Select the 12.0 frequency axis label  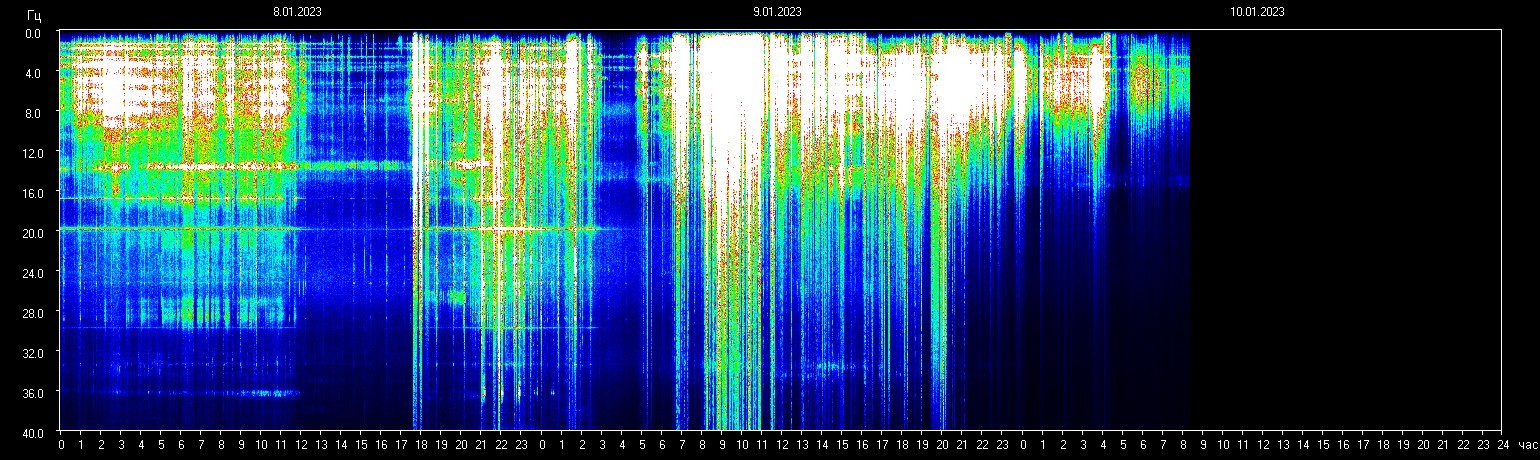pyautogui.click(x=31, y=153)
